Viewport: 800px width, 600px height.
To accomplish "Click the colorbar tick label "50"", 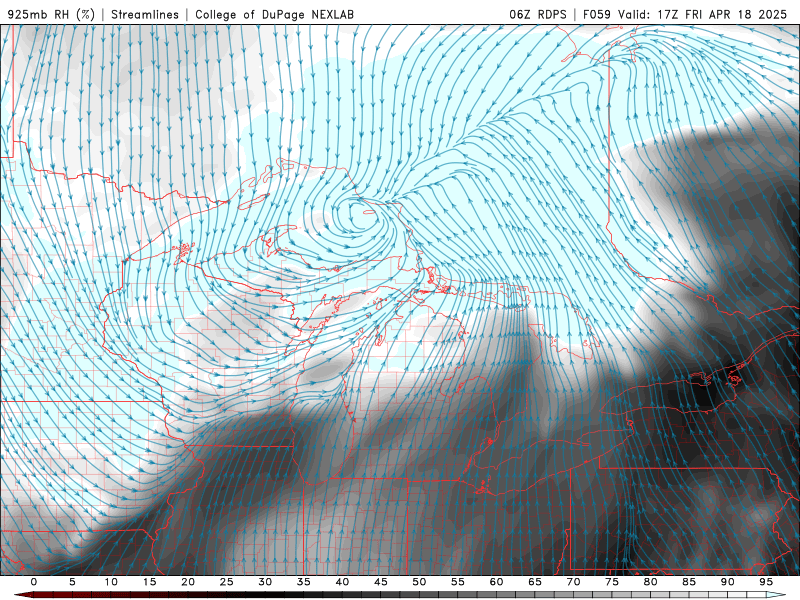I will tap(419, 582).
